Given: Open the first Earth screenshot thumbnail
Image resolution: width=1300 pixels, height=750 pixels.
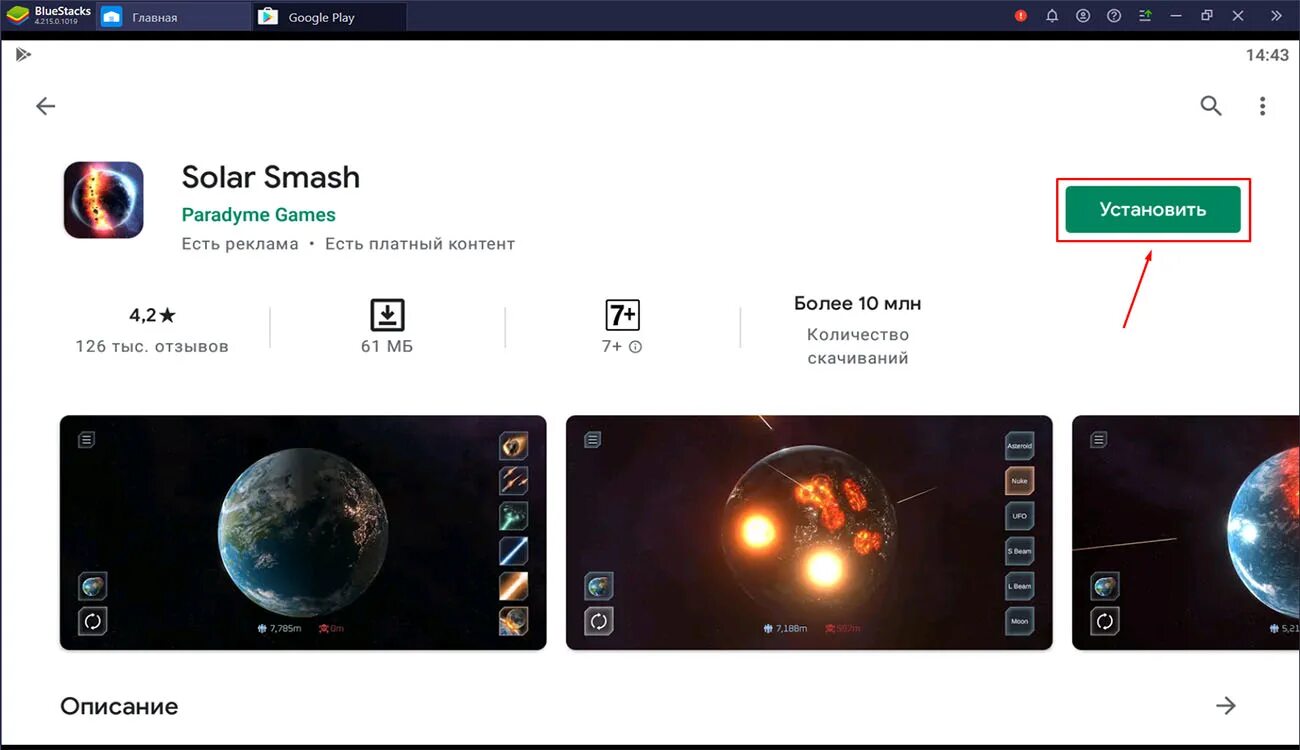Looking at the screenshot, I should coord(303,533).
